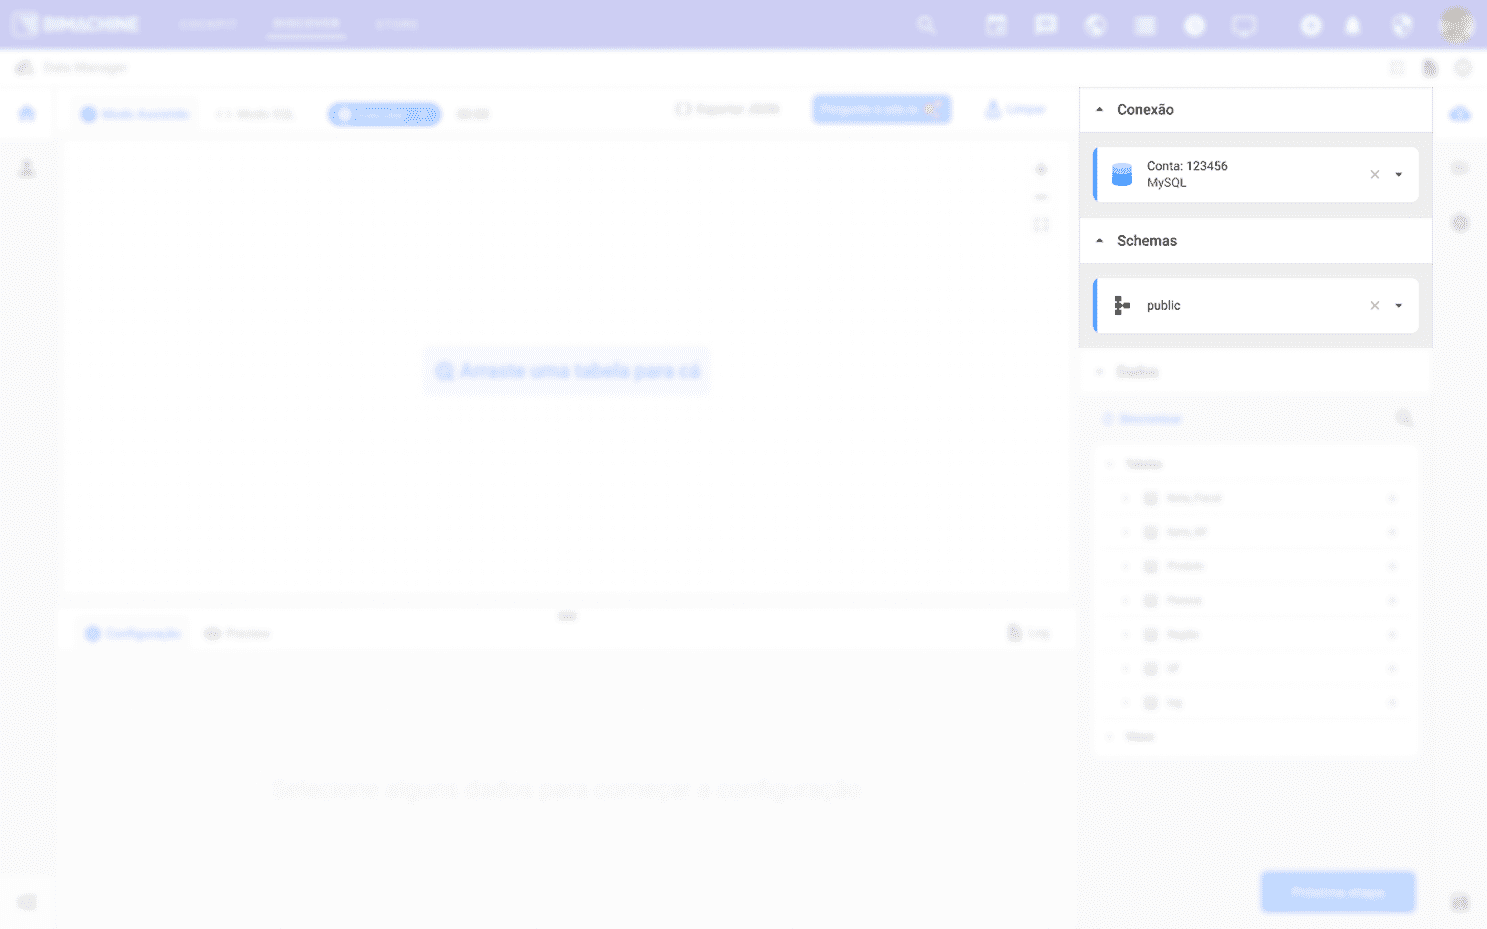Switch to the Preview tab

click(237, 634)
